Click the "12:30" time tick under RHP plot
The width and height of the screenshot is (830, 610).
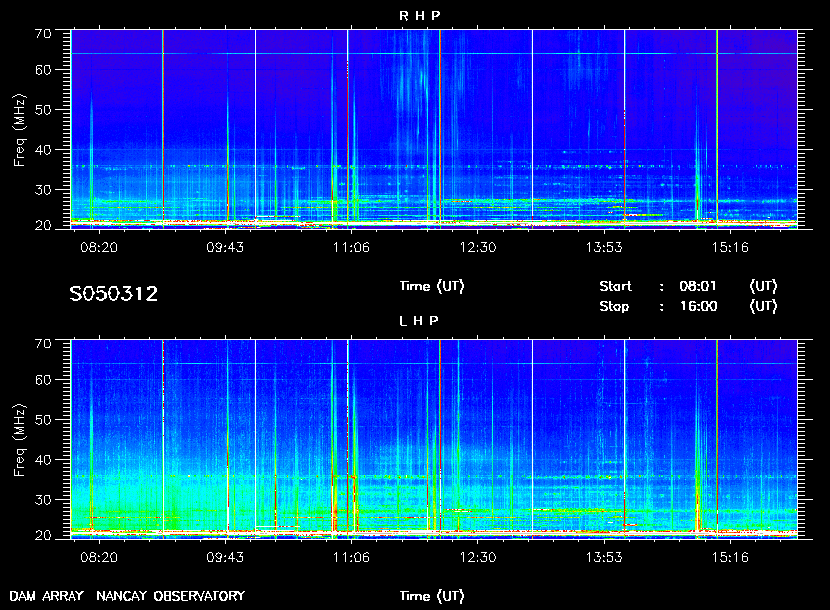point(477,247)
